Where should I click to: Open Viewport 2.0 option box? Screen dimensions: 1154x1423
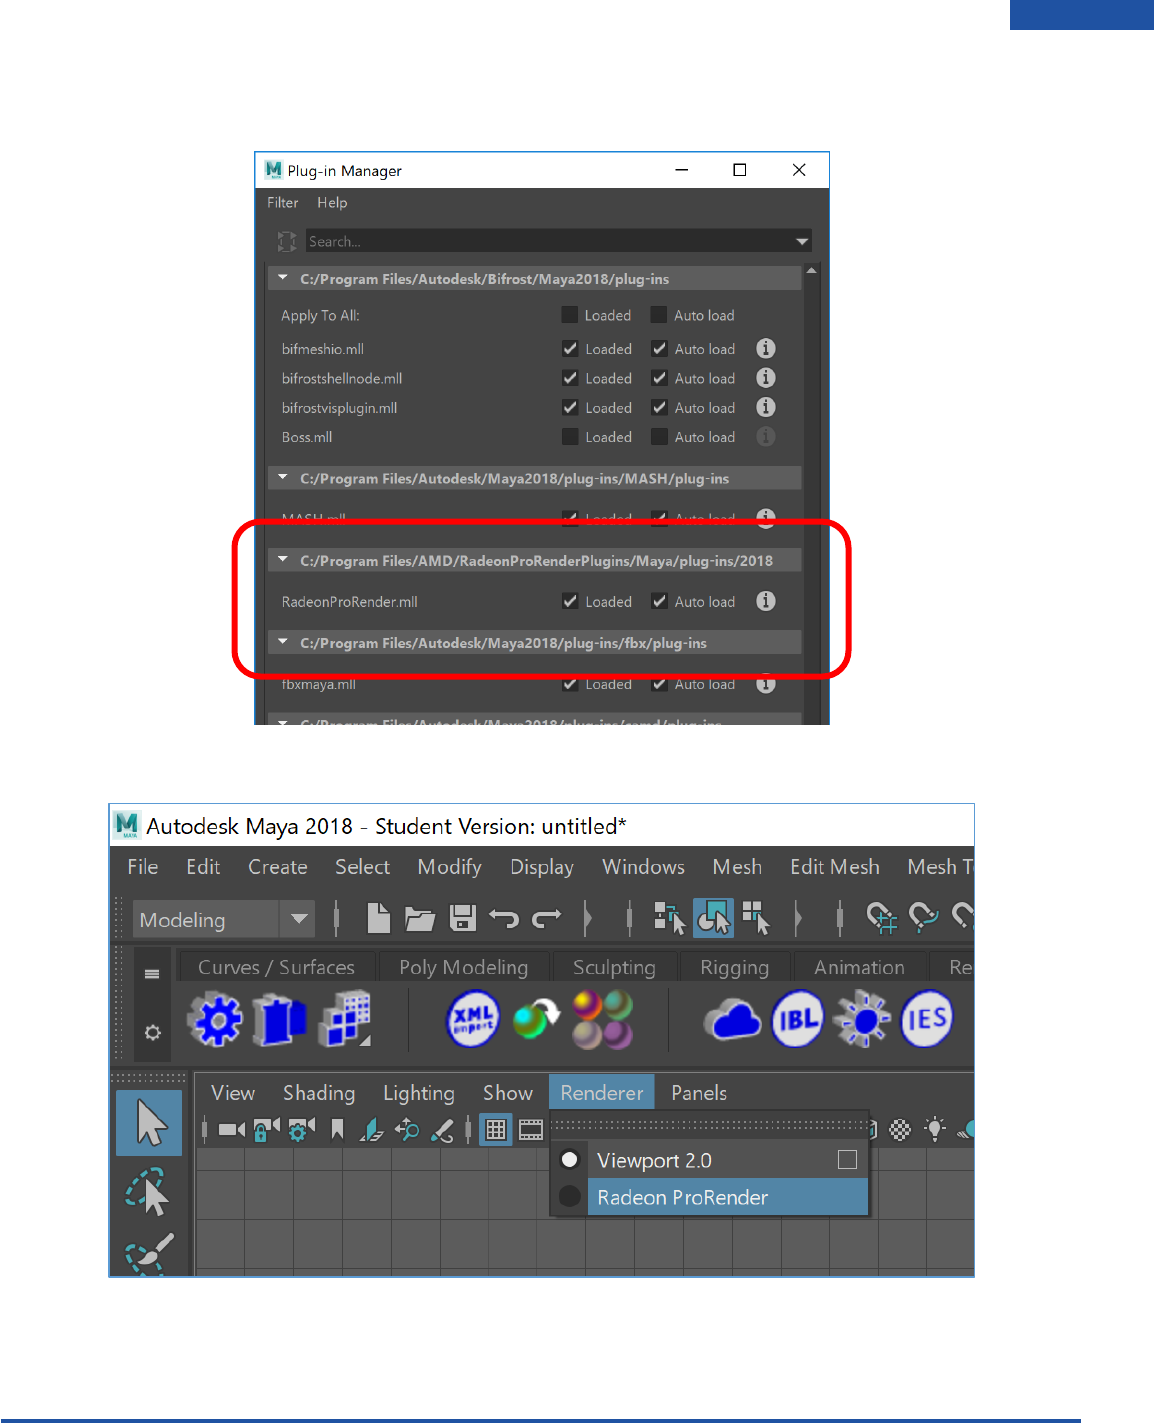point(847,1160)
